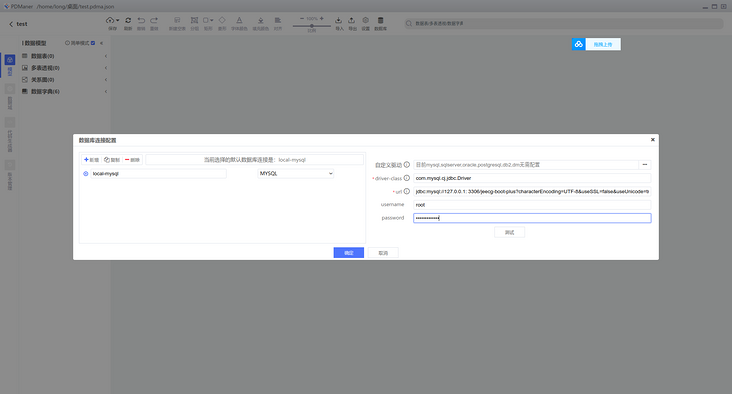
Task: Click the copy (复制) connection button
Action: 112,160
